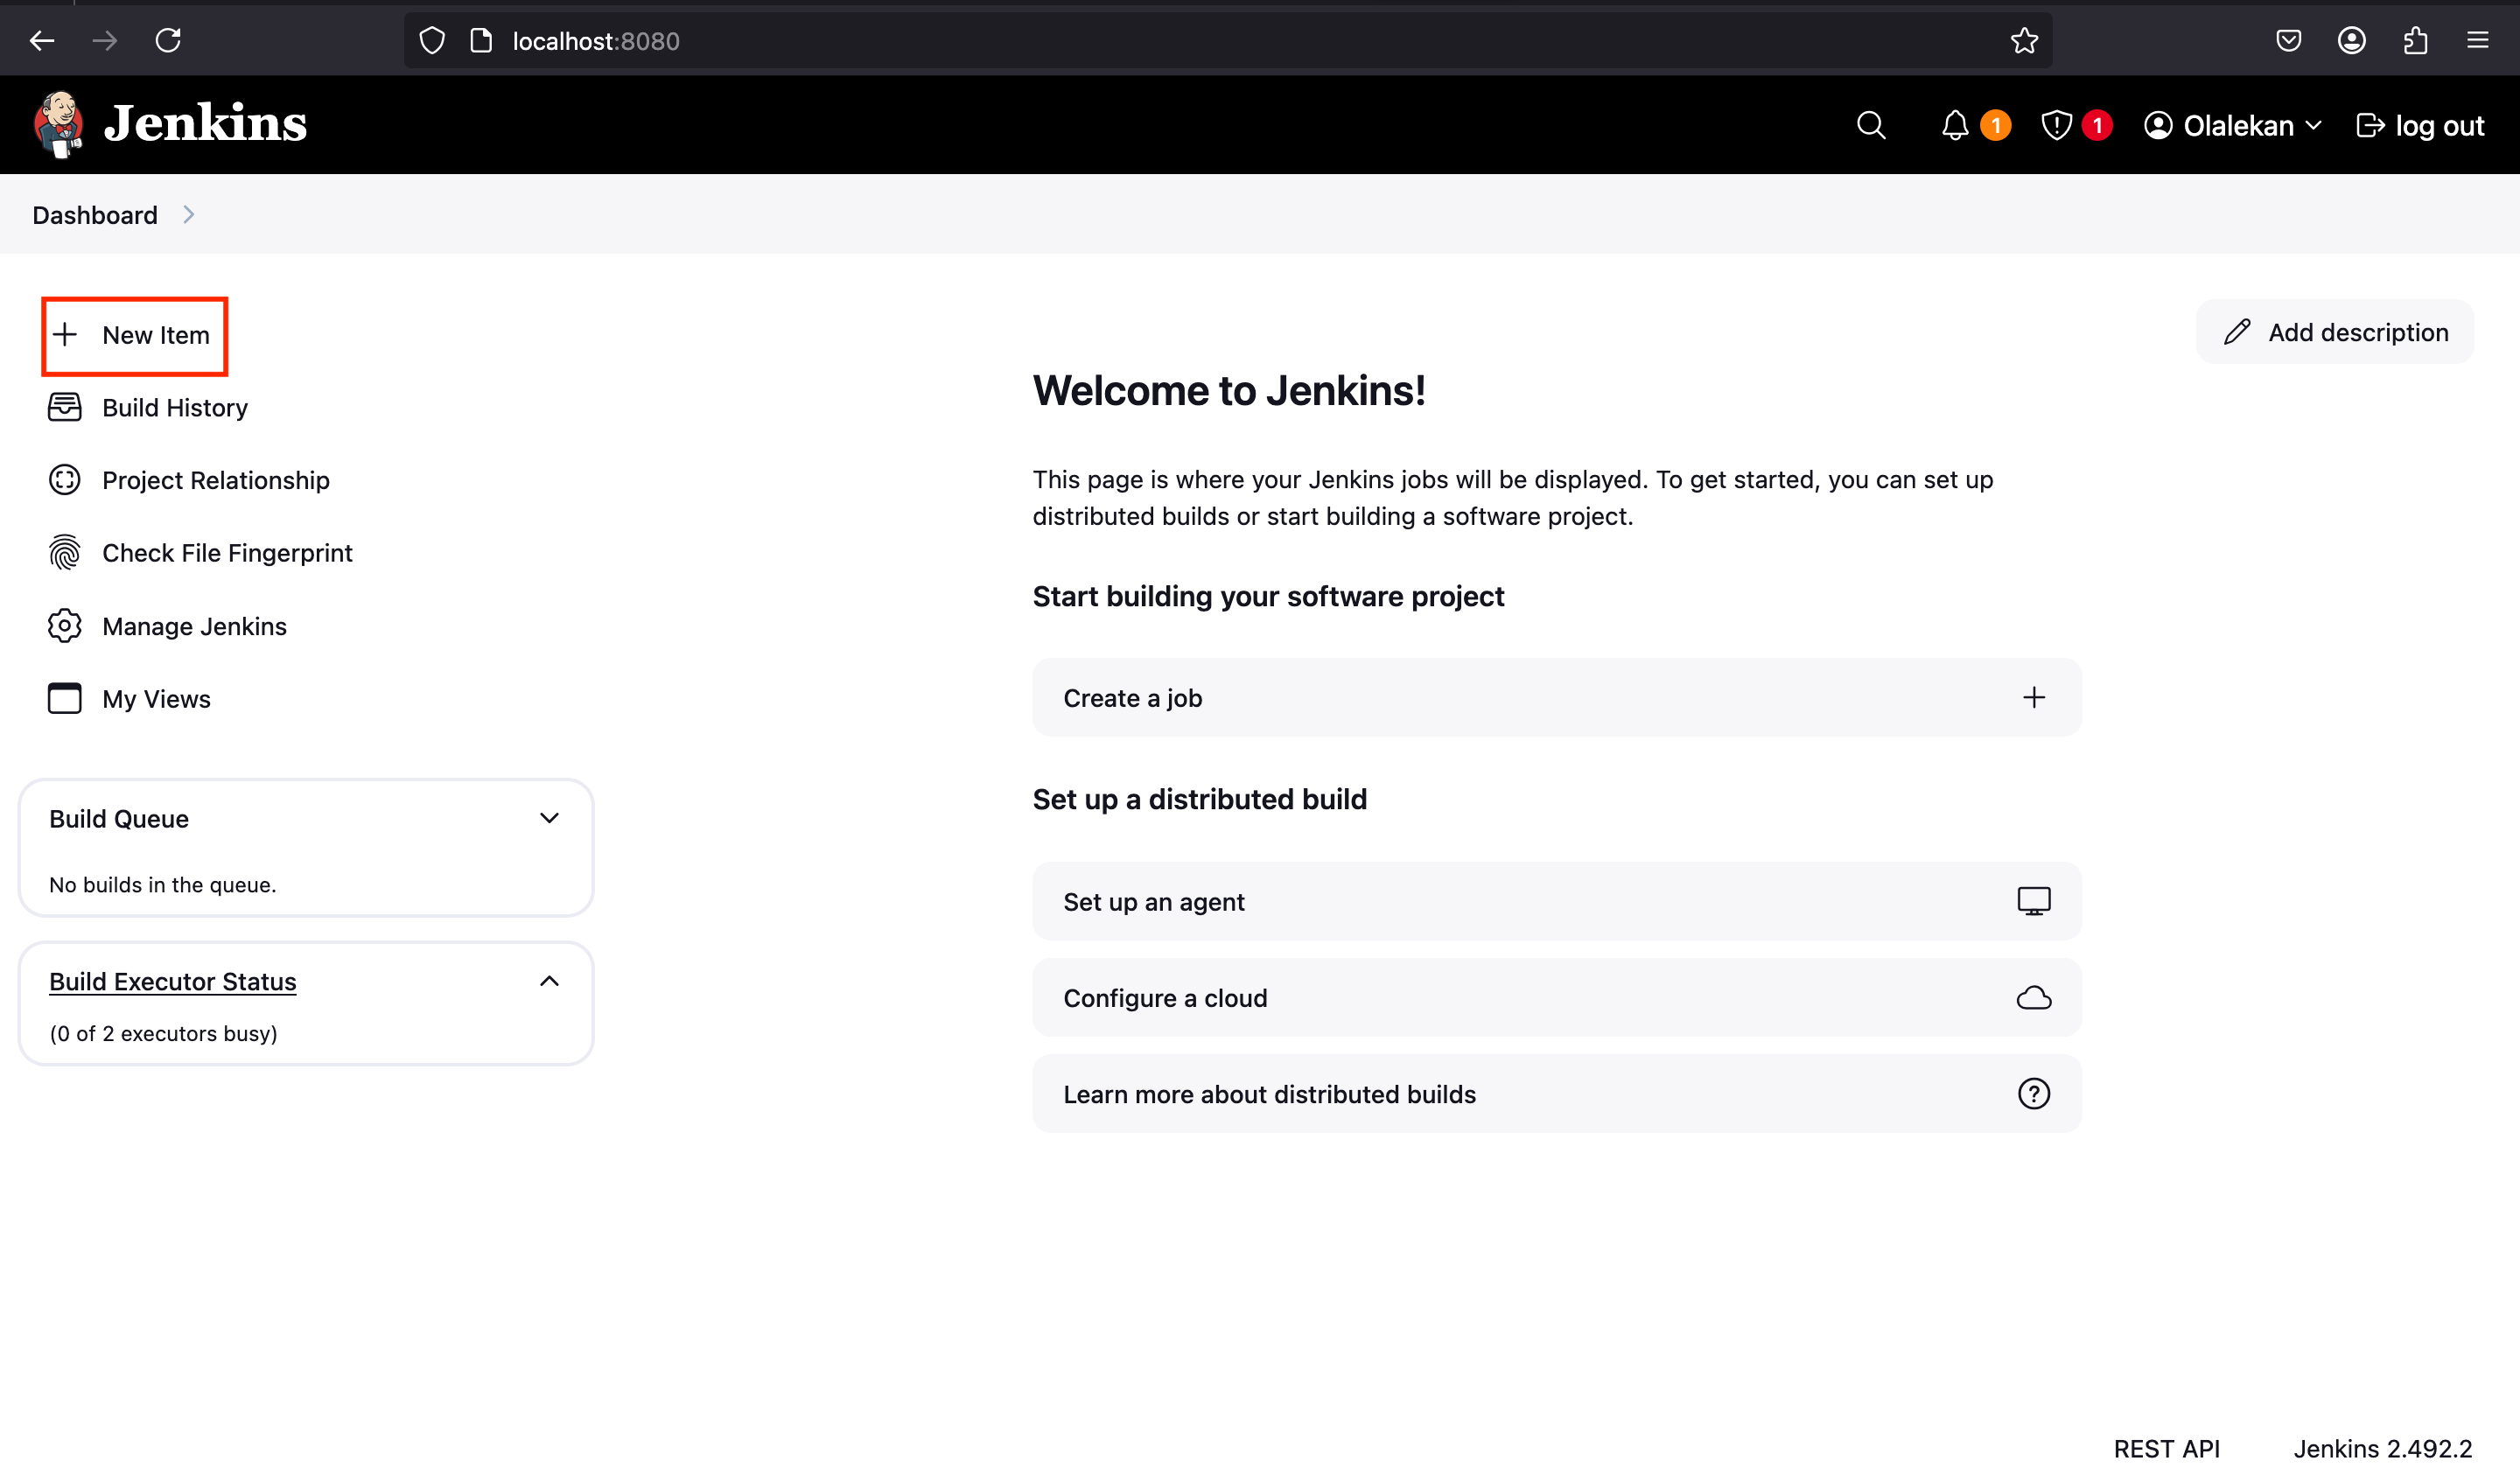The image size is (2520, 1482).
Task: Click the "Start building your software project" heading
Action: [1268, 597]
